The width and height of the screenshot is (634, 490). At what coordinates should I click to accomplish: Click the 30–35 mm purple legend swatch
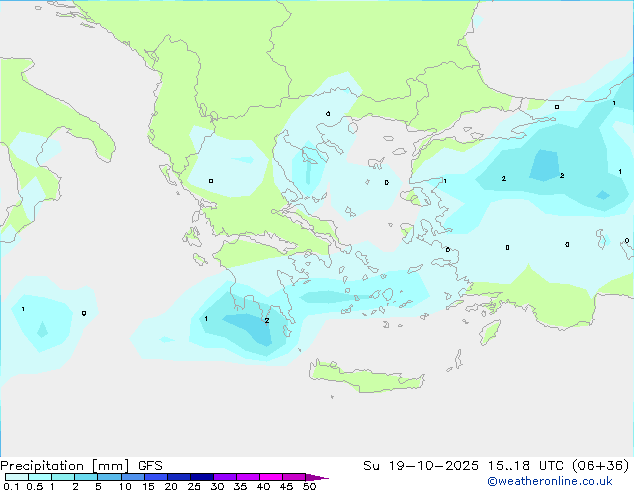click(x=225, y=477)
